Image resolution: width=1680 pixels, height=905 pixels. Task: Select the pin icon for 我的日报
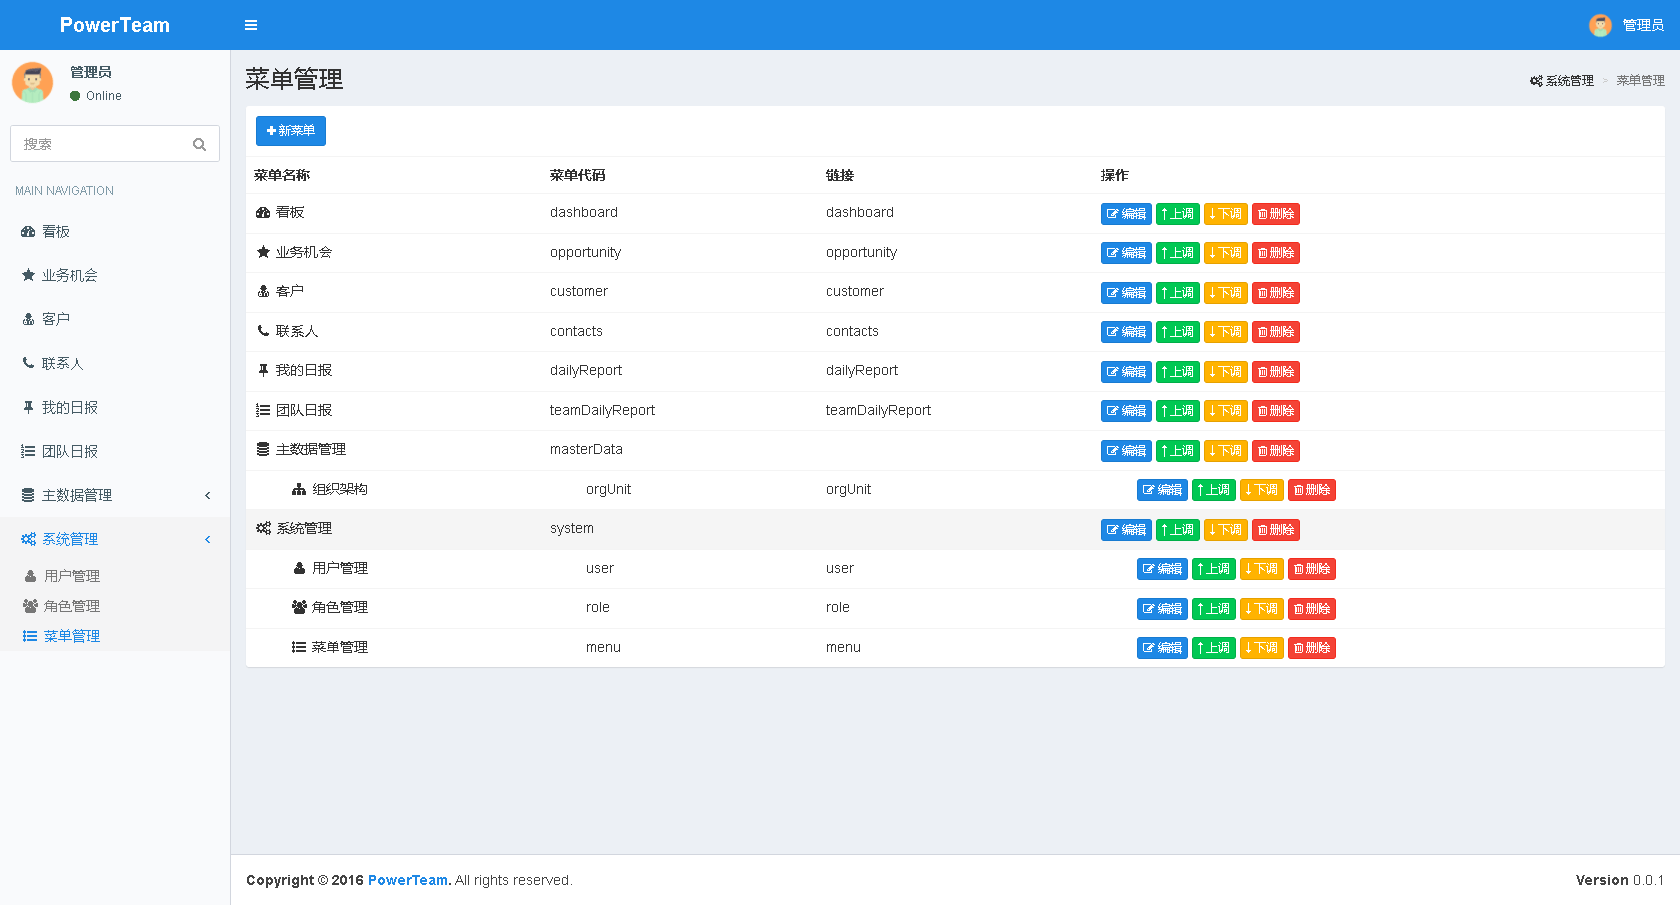28,407
